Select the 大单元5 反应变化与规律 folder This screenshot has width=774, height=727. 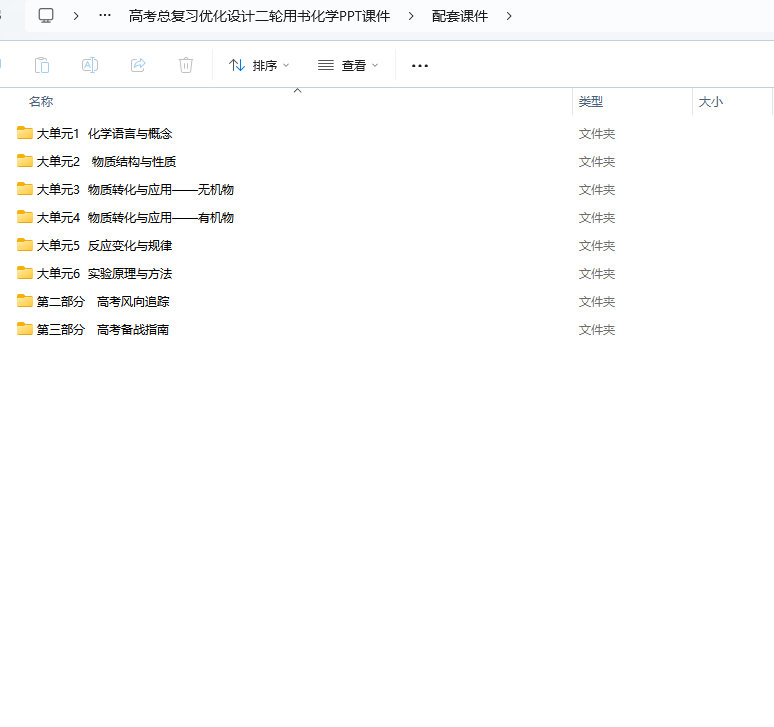[x=104, y=245]
